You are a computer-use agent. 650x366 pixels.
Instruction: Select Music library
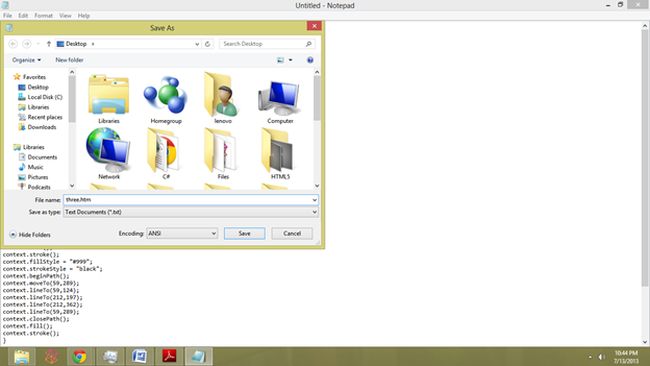31,167
